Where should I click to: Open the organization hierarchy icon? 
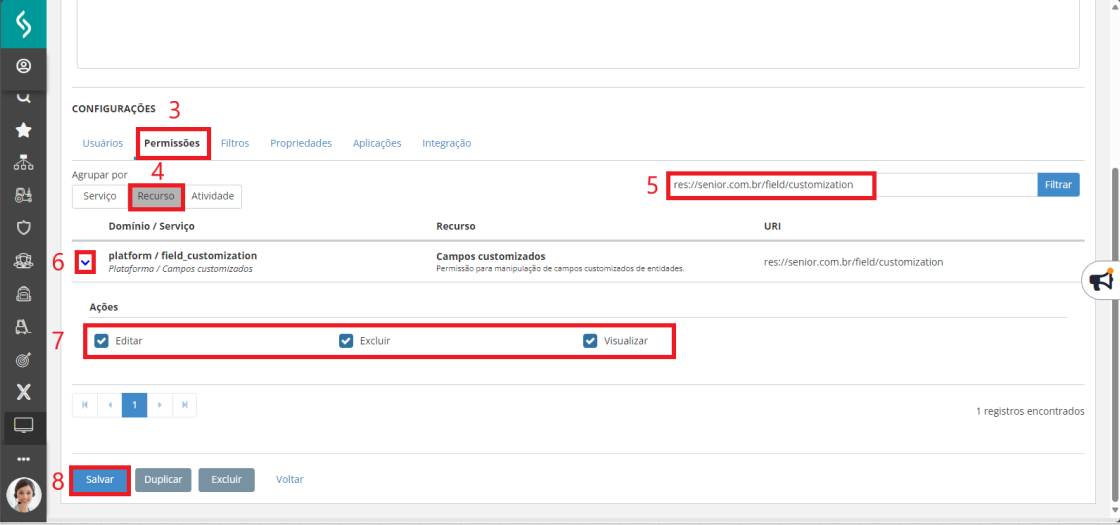coord(24,163)
